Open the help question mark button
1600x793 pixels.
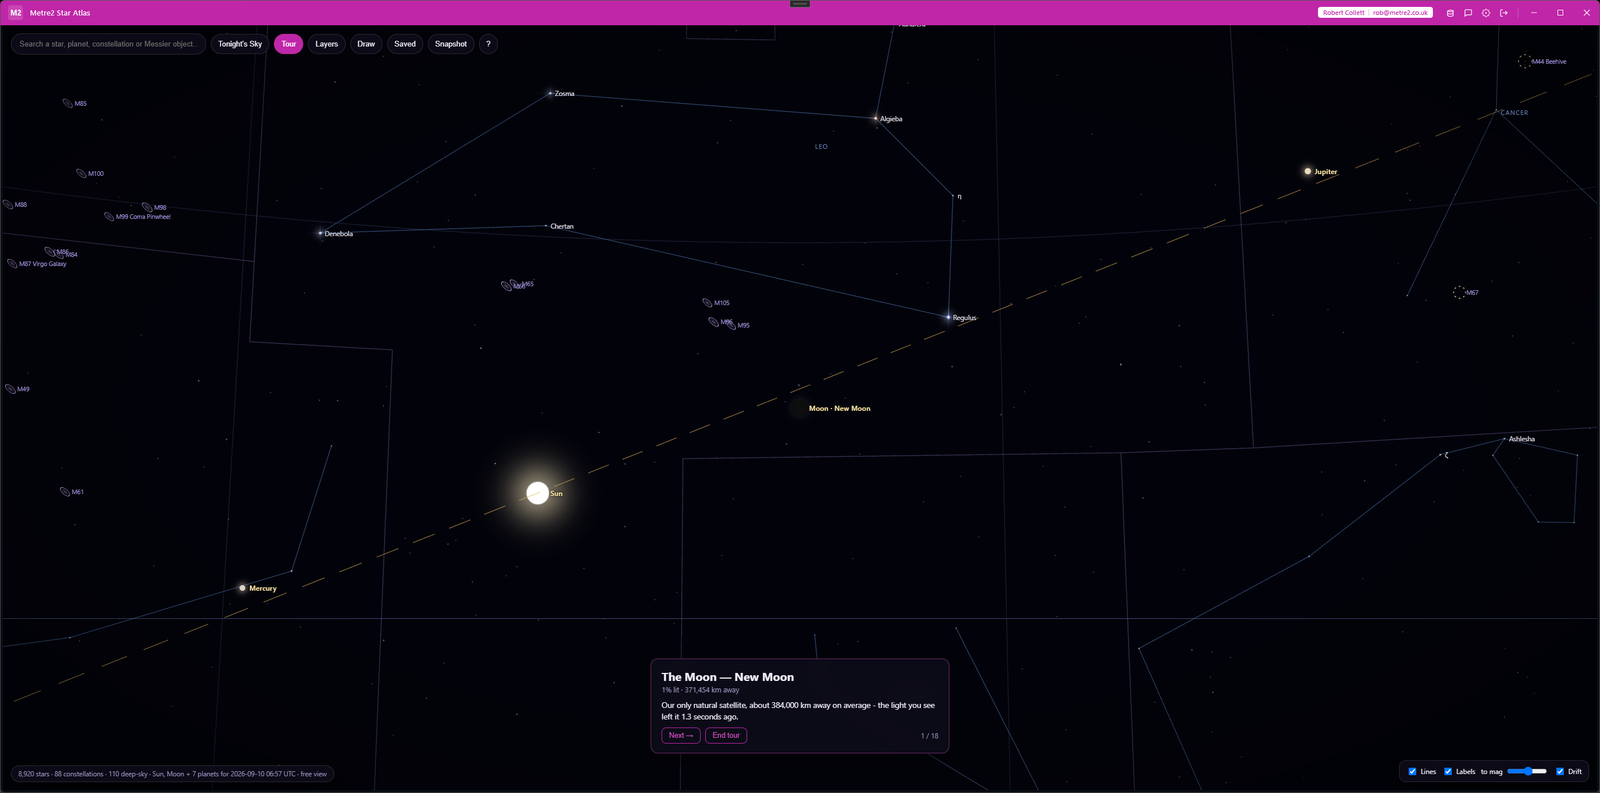point(488,44)
